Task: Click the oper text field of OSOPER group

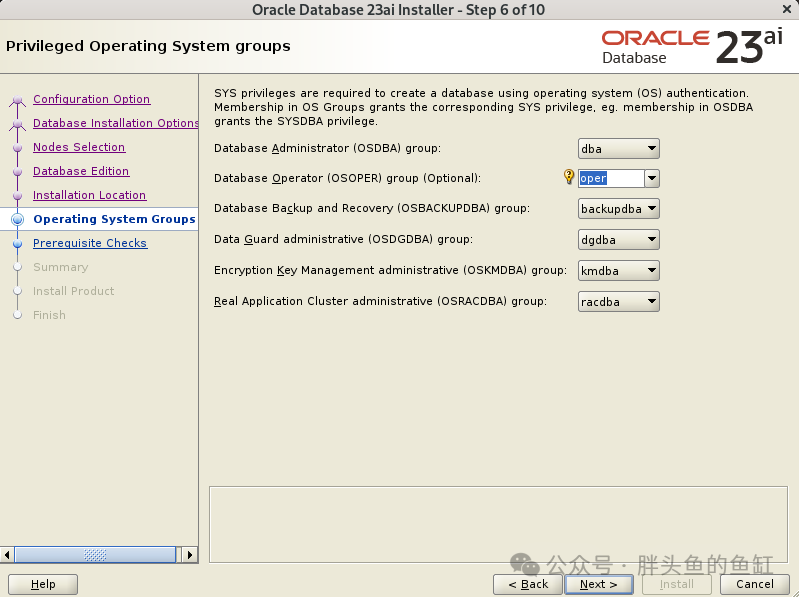Action: [611, 178]
